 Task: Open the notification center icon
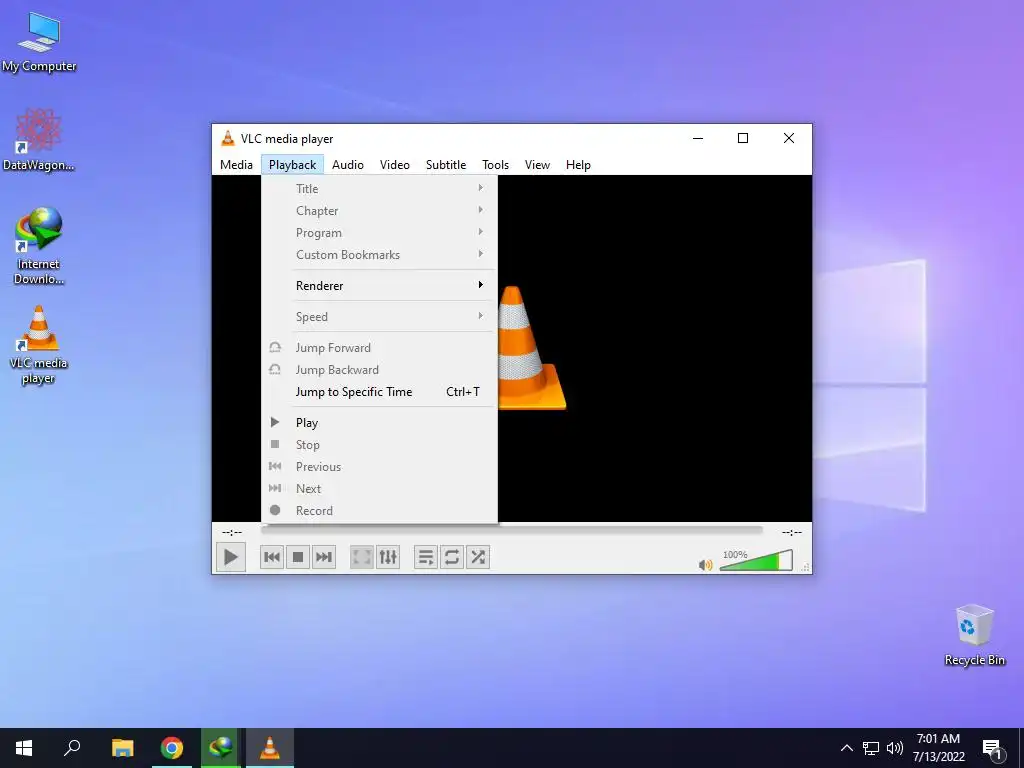(x=992, y=749)
